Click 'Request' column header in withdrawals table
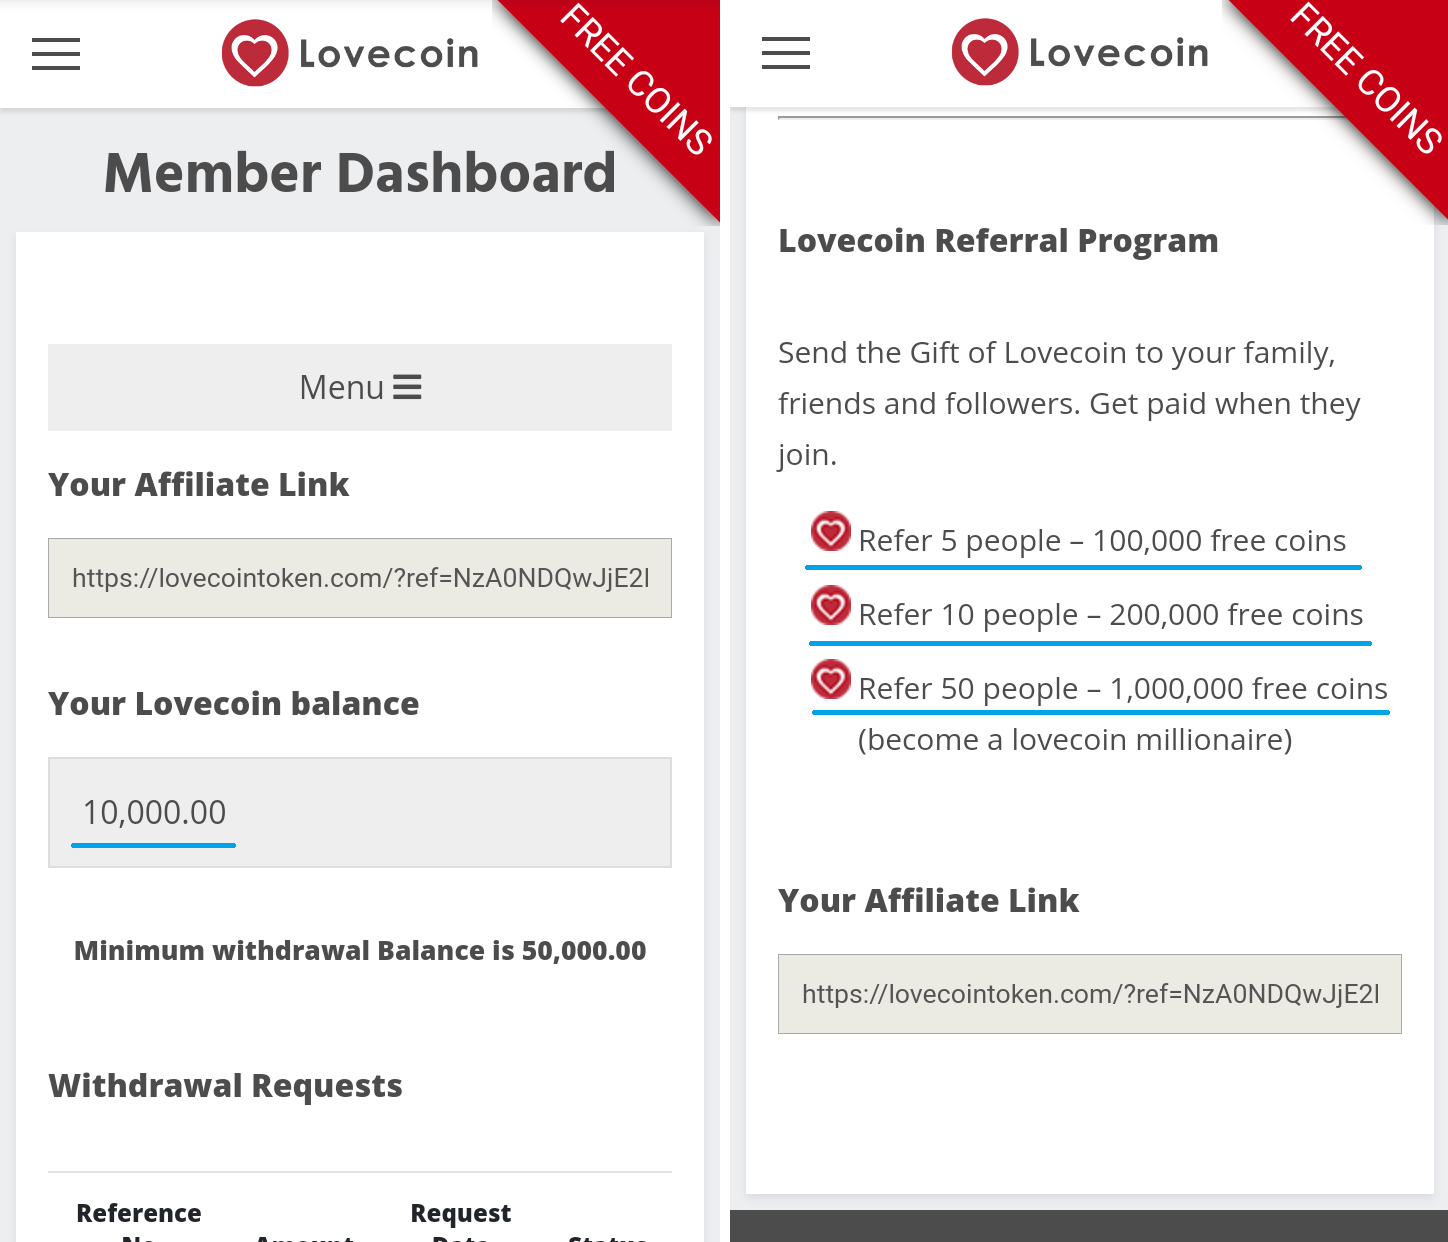The height and width of the screenshot is (1242, 1448). (x=461, y=1214)
